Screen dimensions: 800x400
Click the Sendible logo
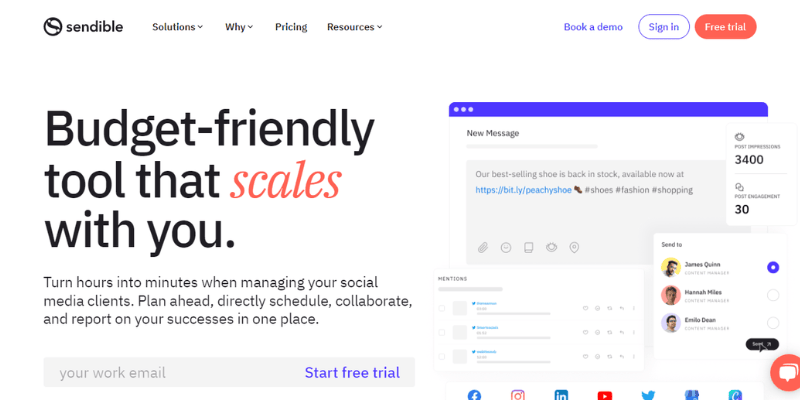(83, 27)
